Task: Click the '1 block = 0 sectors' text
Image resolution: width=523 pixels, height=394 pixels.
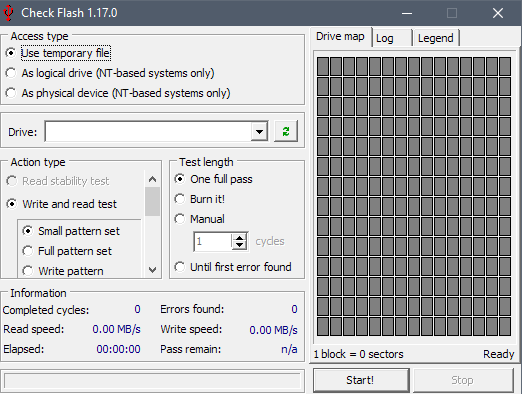Action: click(359, 354)
